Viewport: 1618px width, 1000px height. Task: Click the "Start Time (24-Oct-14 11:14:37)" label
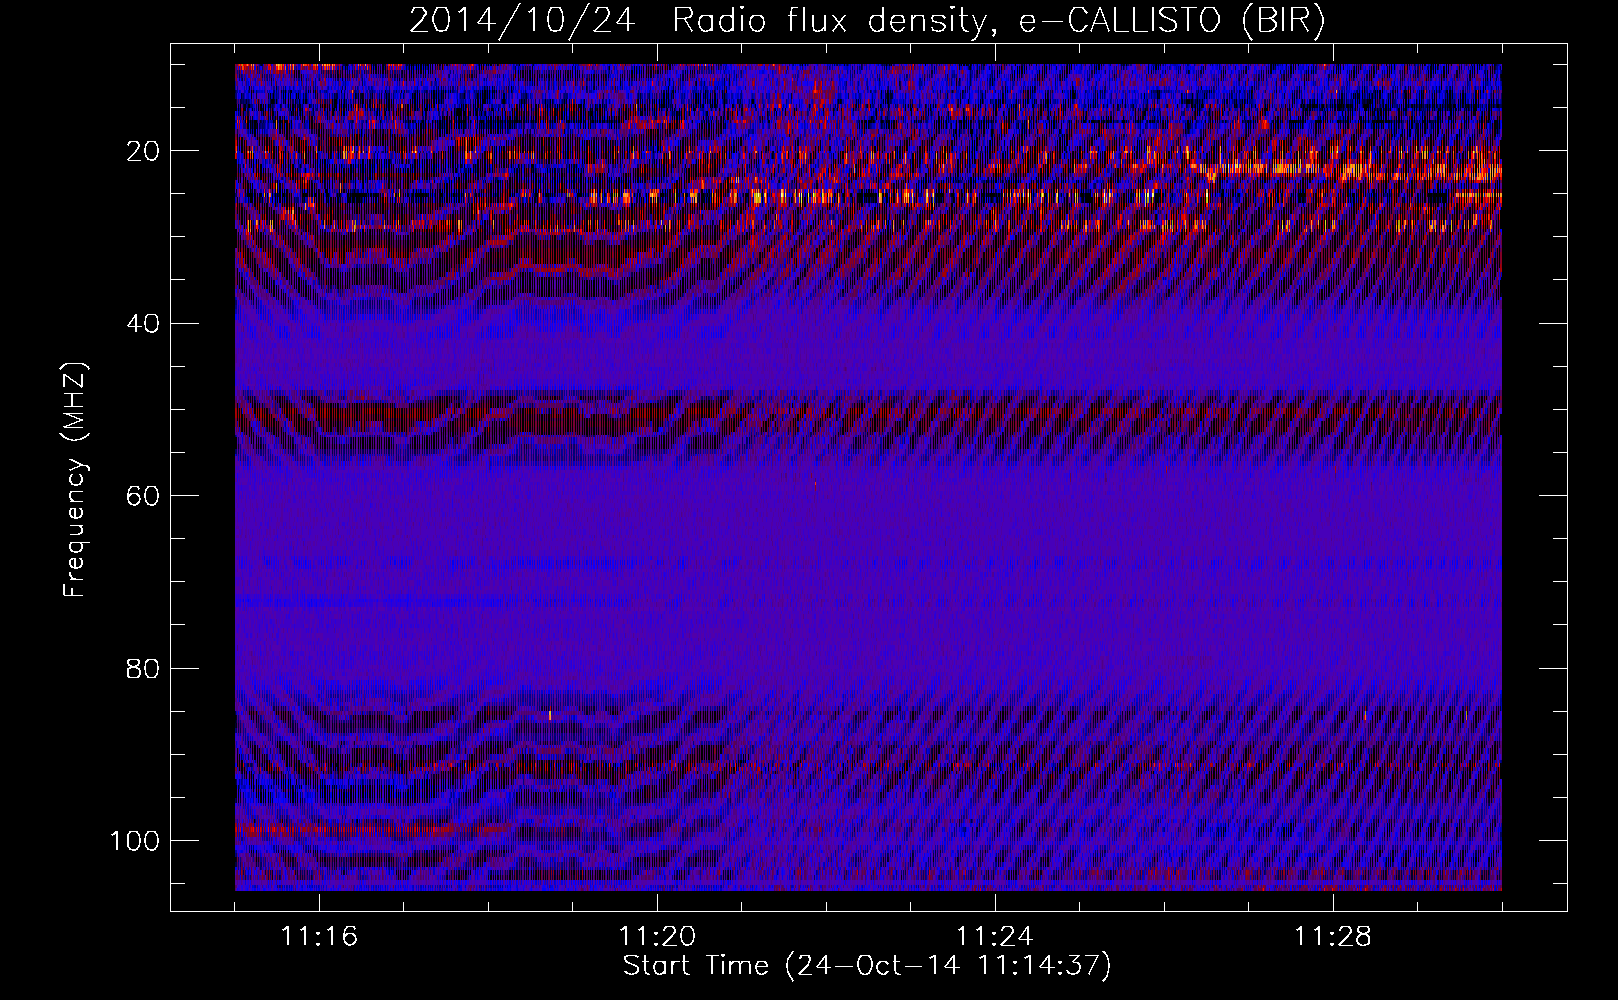coord(867,966)
